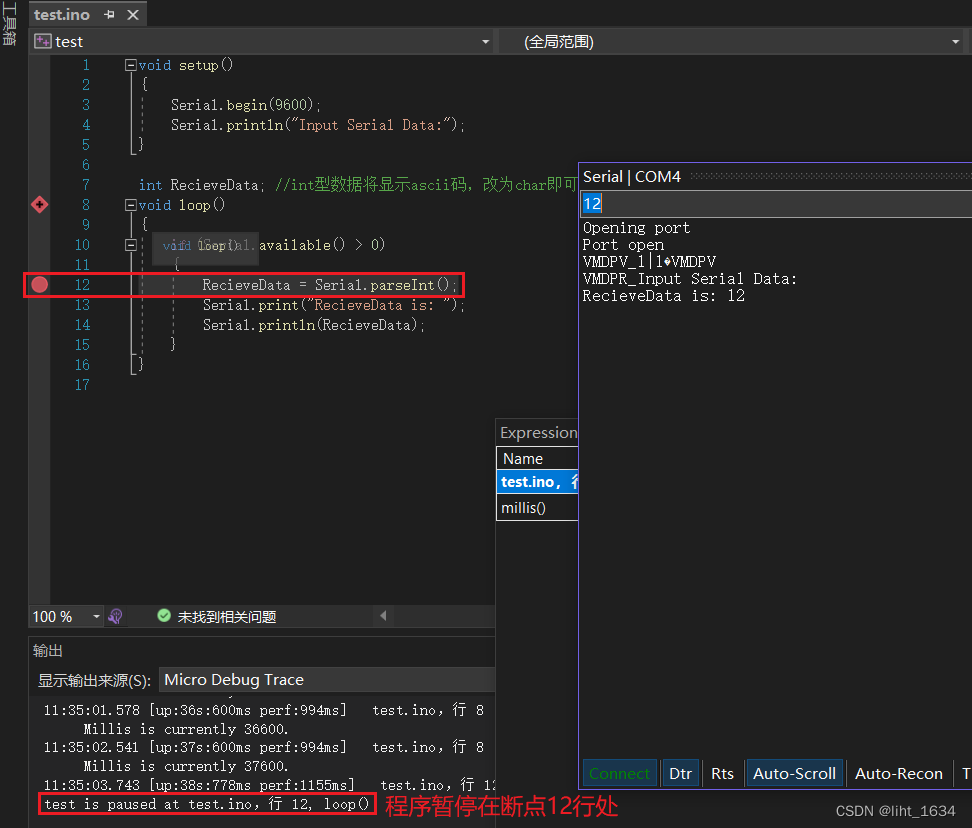This screenshot has height=828, width=972.
Task: Collapse the loop function with the fold icon
Action: 129,205
